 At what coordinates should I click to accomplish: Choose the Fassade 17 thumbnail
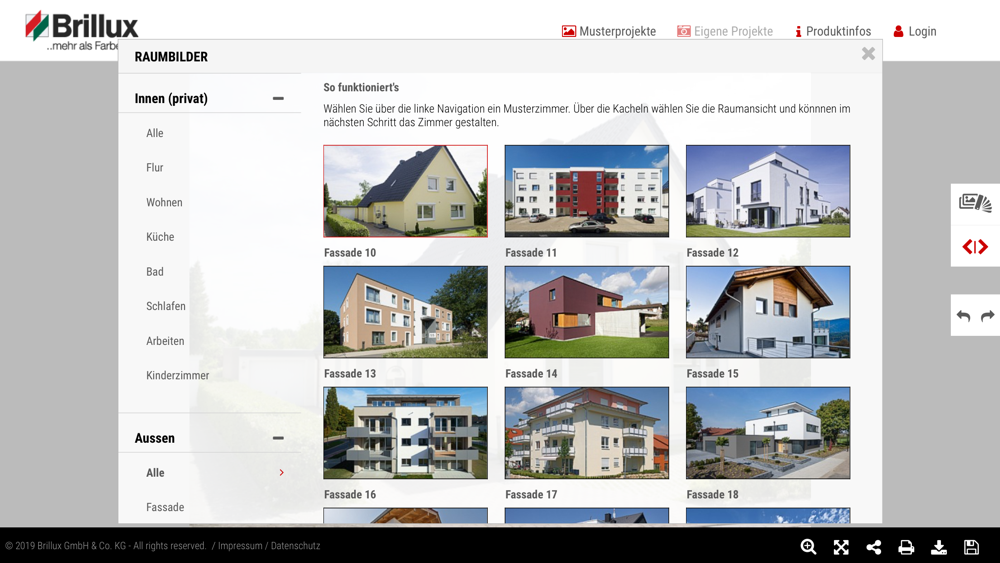tap(587, 433)
